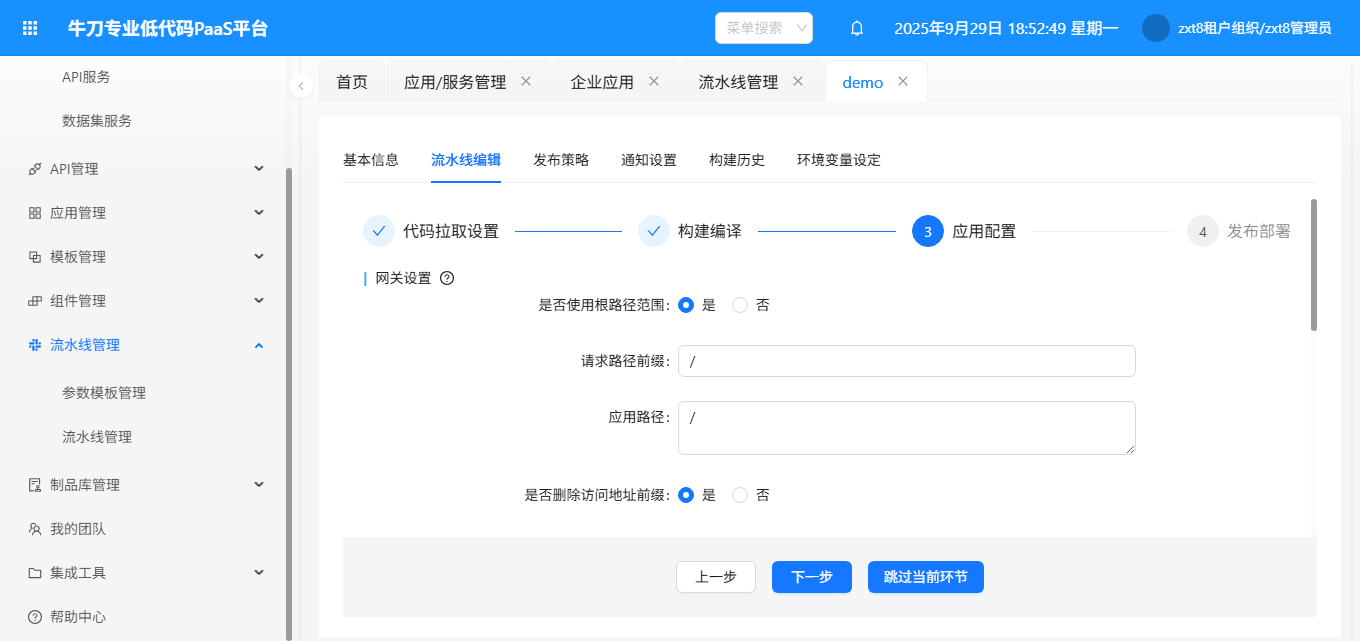This screenshot has height=641, width=1360.
Task: Click the 请求路径前缀 input field
Action: pyautogui.click(x=906, y=361)
